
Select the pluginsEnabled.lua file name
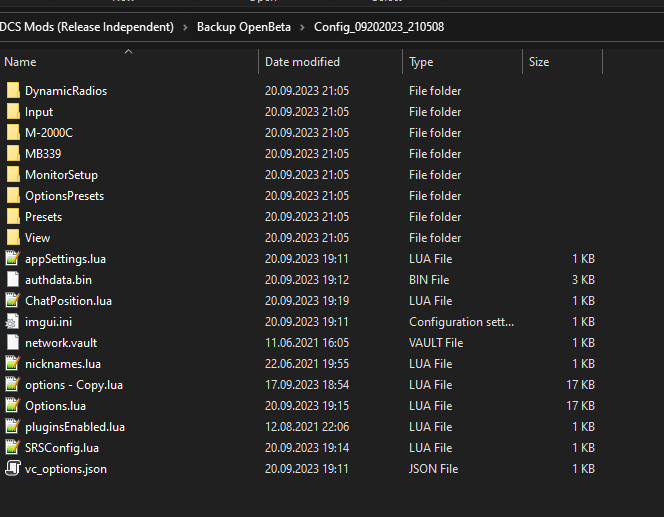click(75, 427)
